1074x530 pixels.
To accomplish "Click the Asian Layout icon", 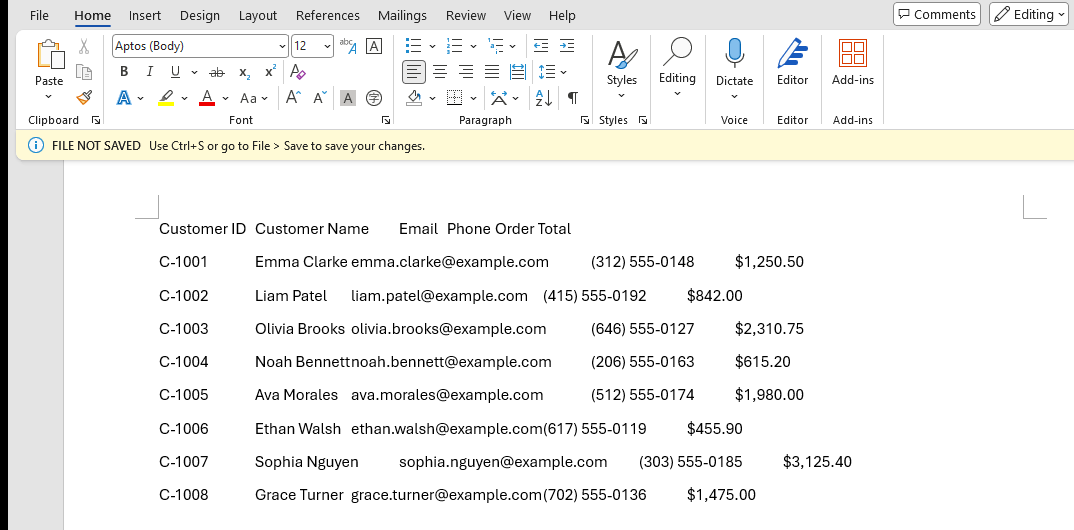I will click(x=499, y=98).
